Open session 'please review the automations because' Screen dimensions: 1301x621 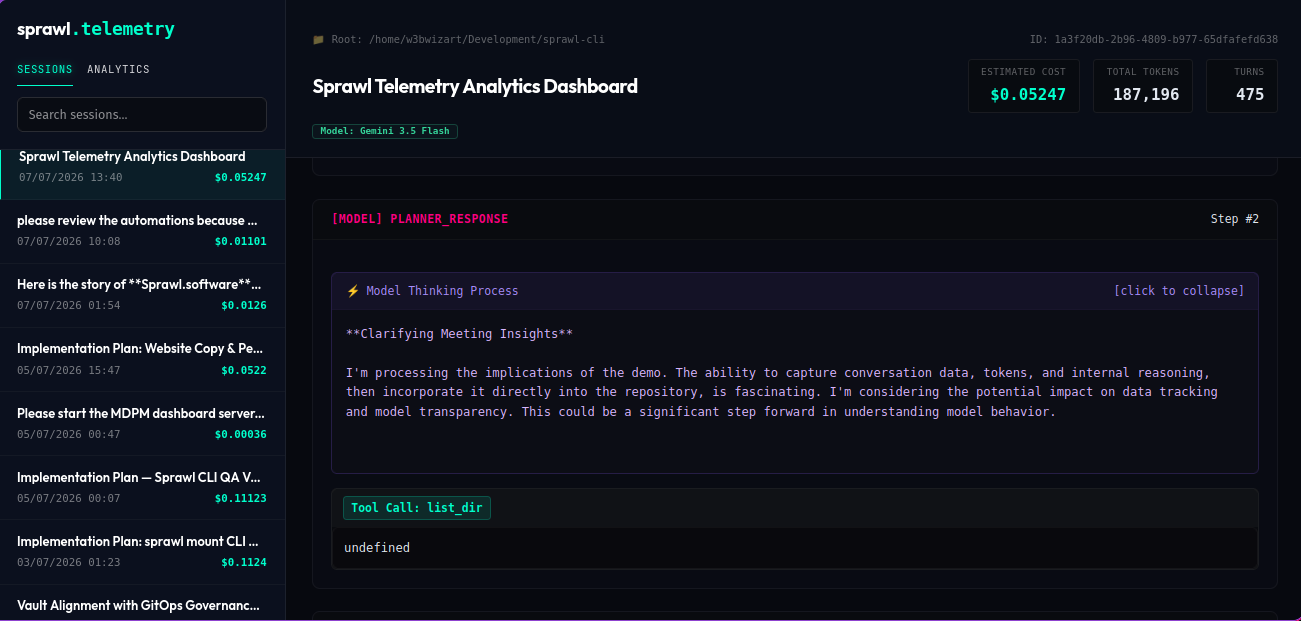click(x=142, y=230)
